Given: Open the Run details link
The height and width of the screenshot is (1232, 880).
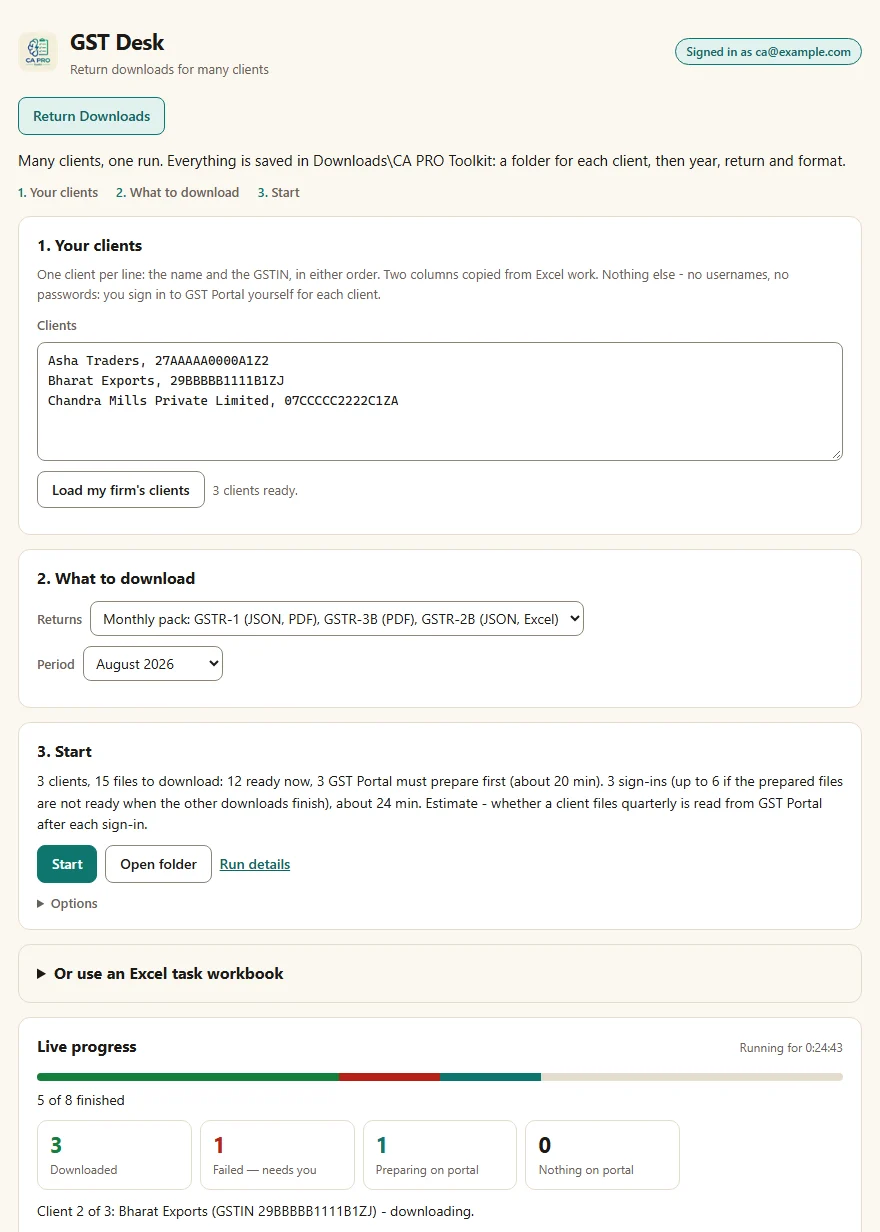Looking at the screenshot, I should pos(255,864).
